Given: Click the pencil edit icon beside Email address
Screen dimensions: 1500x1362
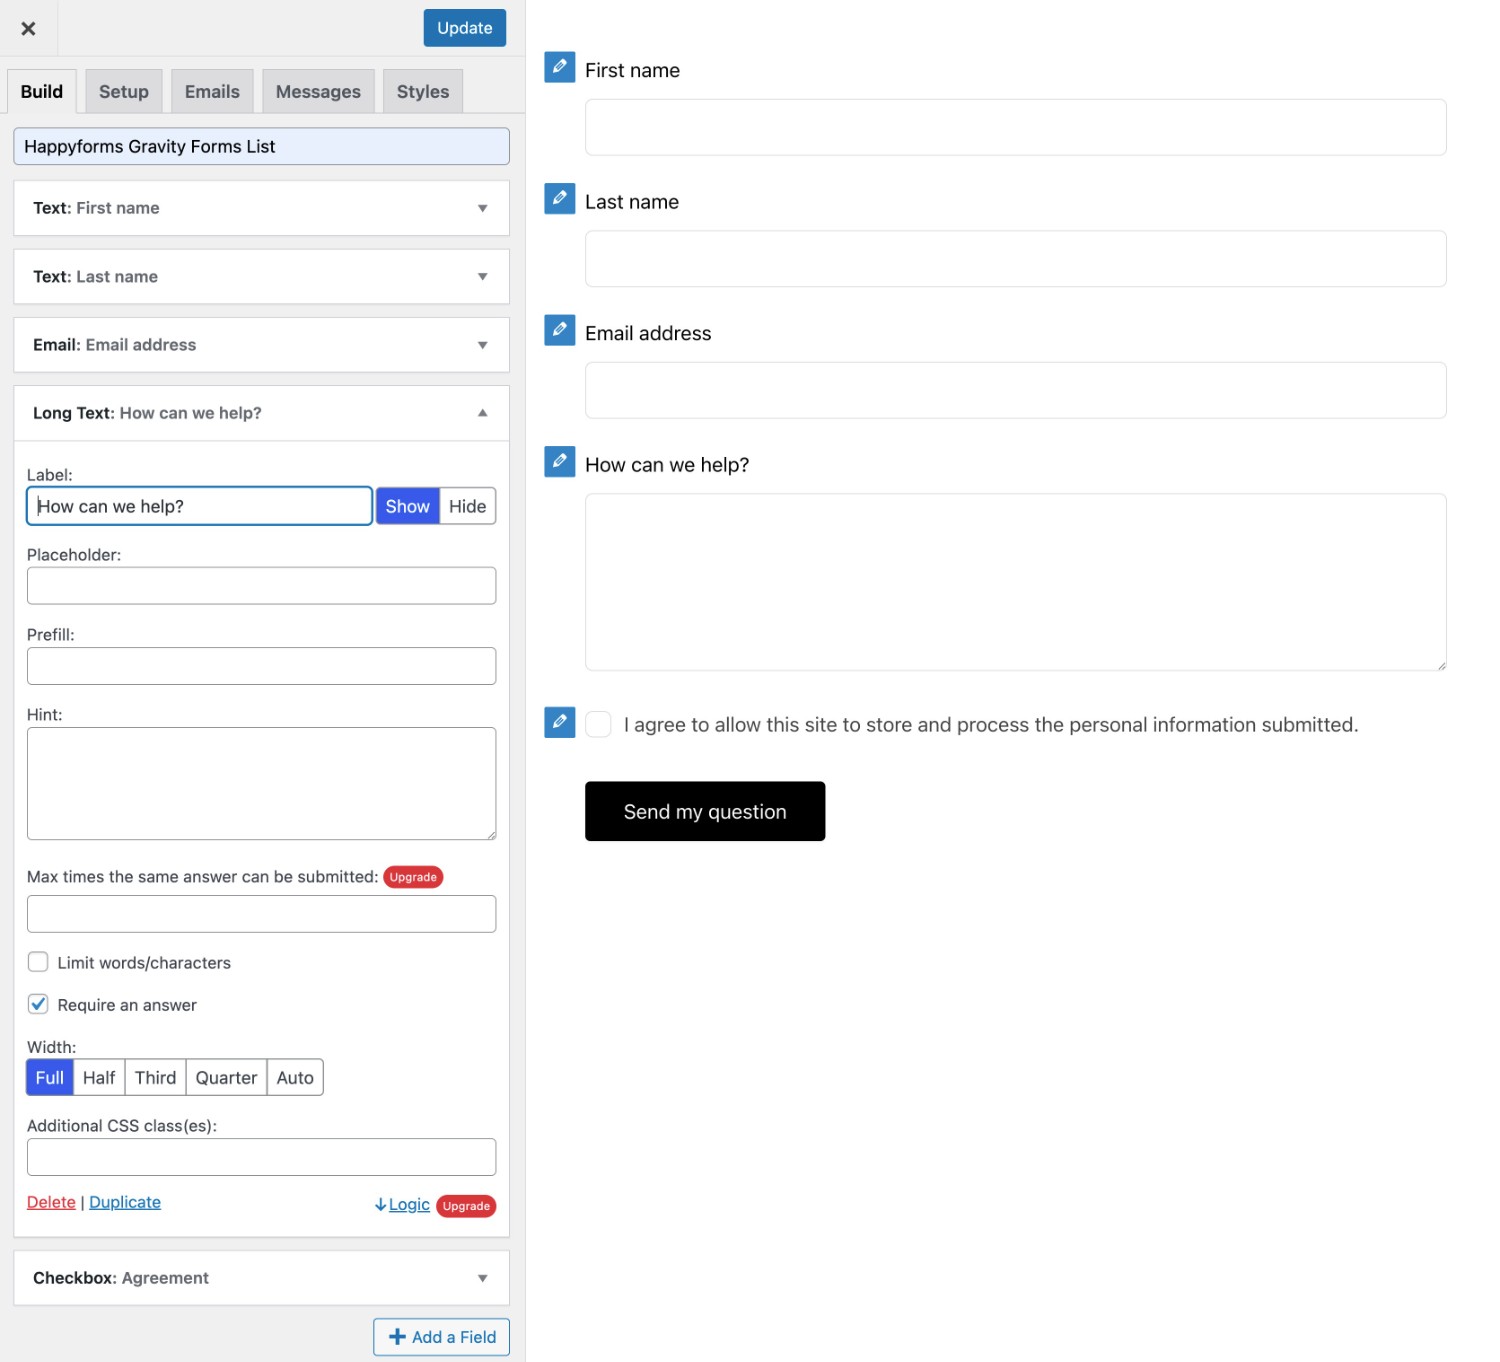Looking at the screenshot, I should pyautogui.click(x=560, y=330).
